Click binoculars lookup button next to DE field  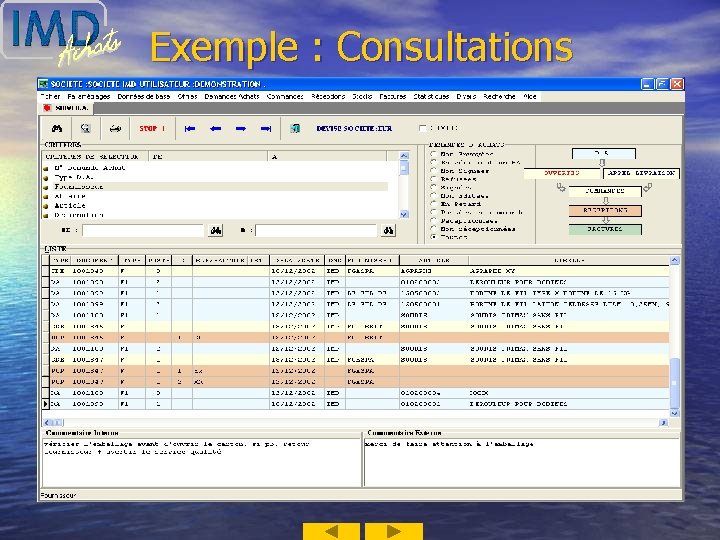click(x=215, y=230)
